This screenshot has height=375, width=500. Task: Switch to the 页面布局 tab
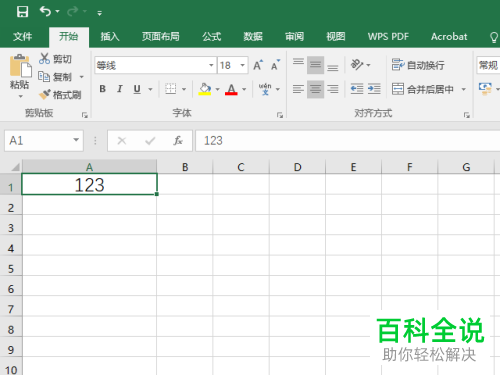pyautogui.click(x=161, y=36)
